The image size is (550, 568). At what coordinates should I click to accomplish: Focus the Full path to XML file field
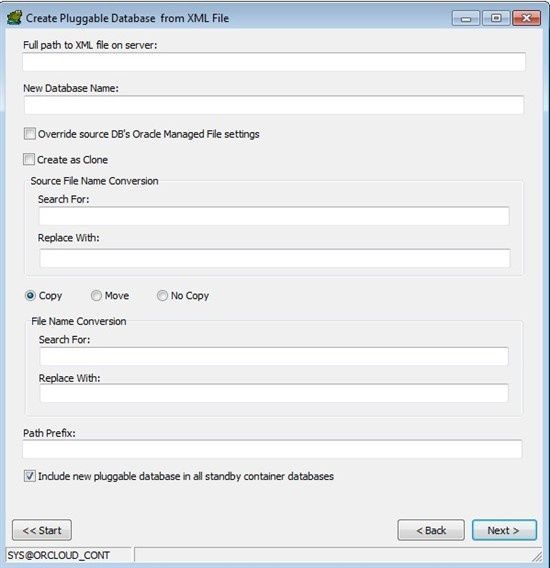(274, 62)
